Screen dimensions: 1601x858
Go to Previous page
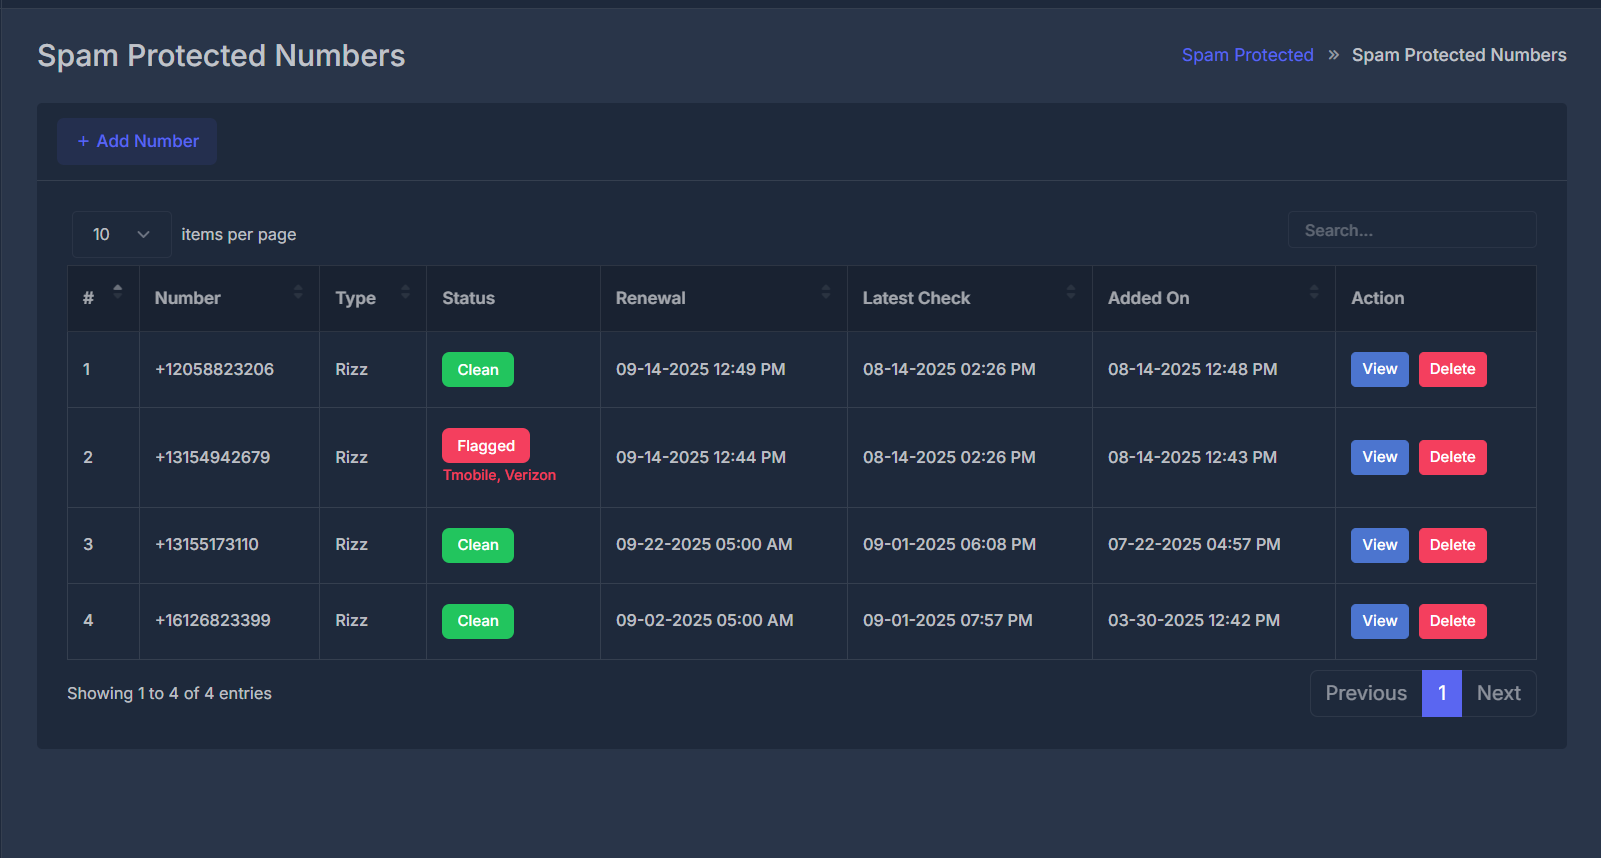coord(1366,693)
